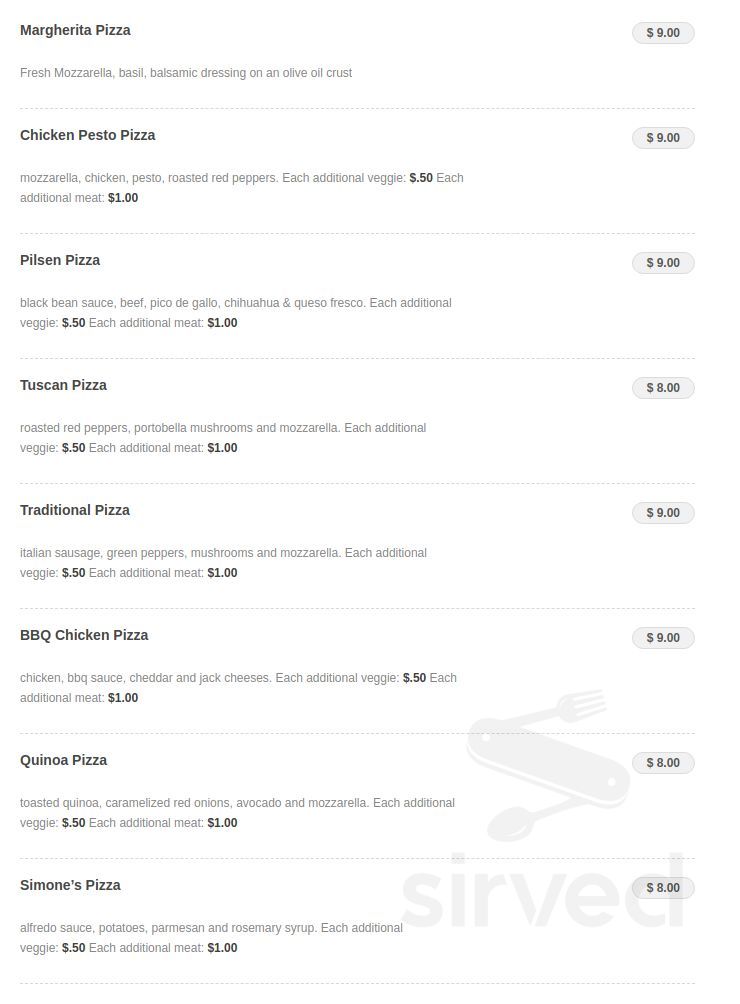Select the Traditional Pizza heading
This screenshot has height=1004, width=740.
click(x=75, y=510)
